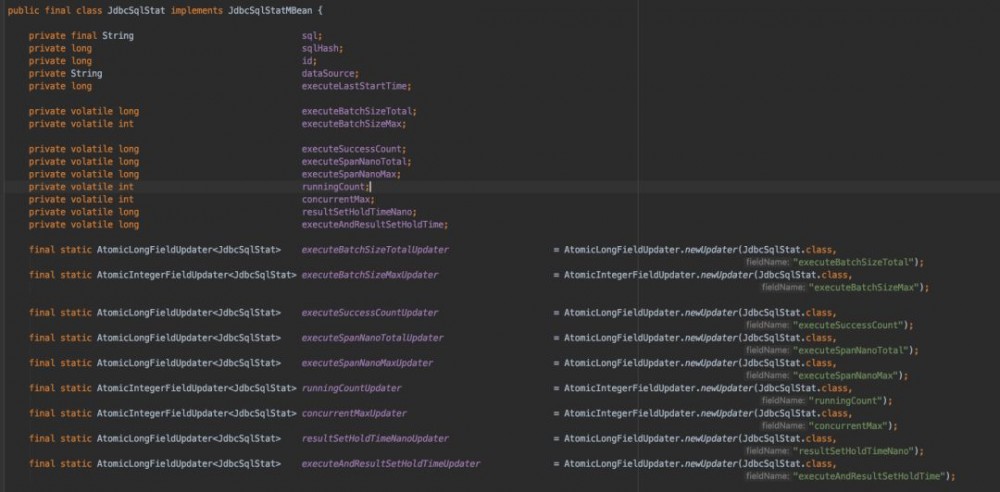Click the executeBatchSizeMaxUpdater variable name
The width and height of the screenshot is (1000, 492).
[x=370, y=275]
